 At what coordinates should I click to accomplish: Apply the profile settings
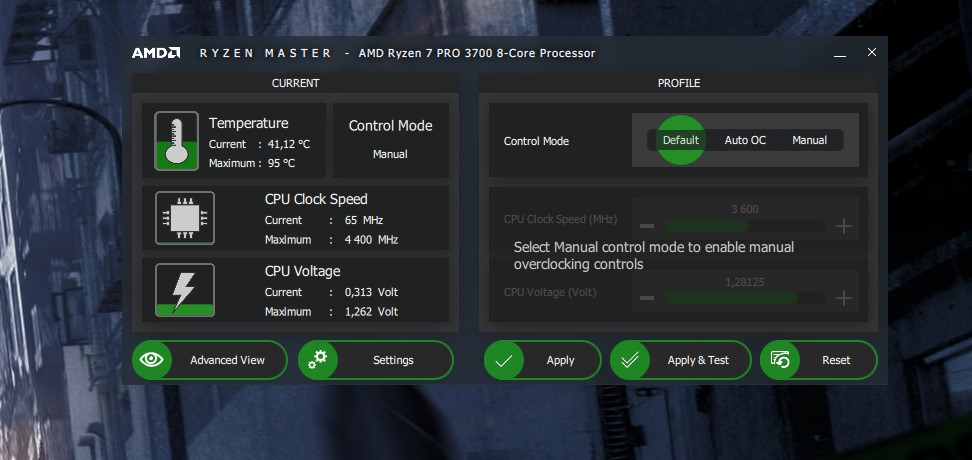pos(542,360)
